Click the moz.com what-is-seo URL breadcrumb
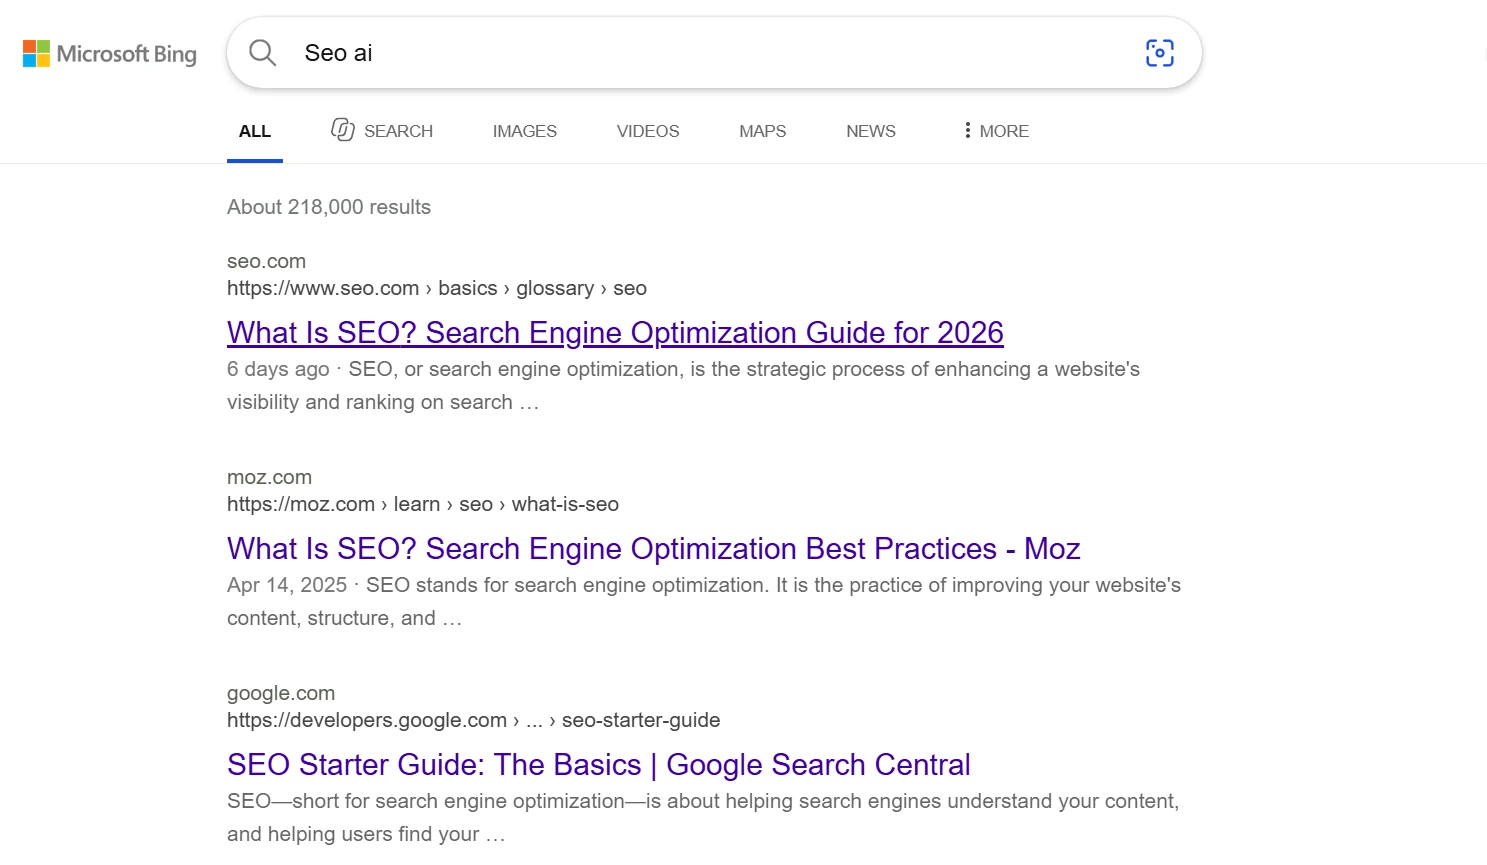1487x865 pixels. [x=422, y=504]
